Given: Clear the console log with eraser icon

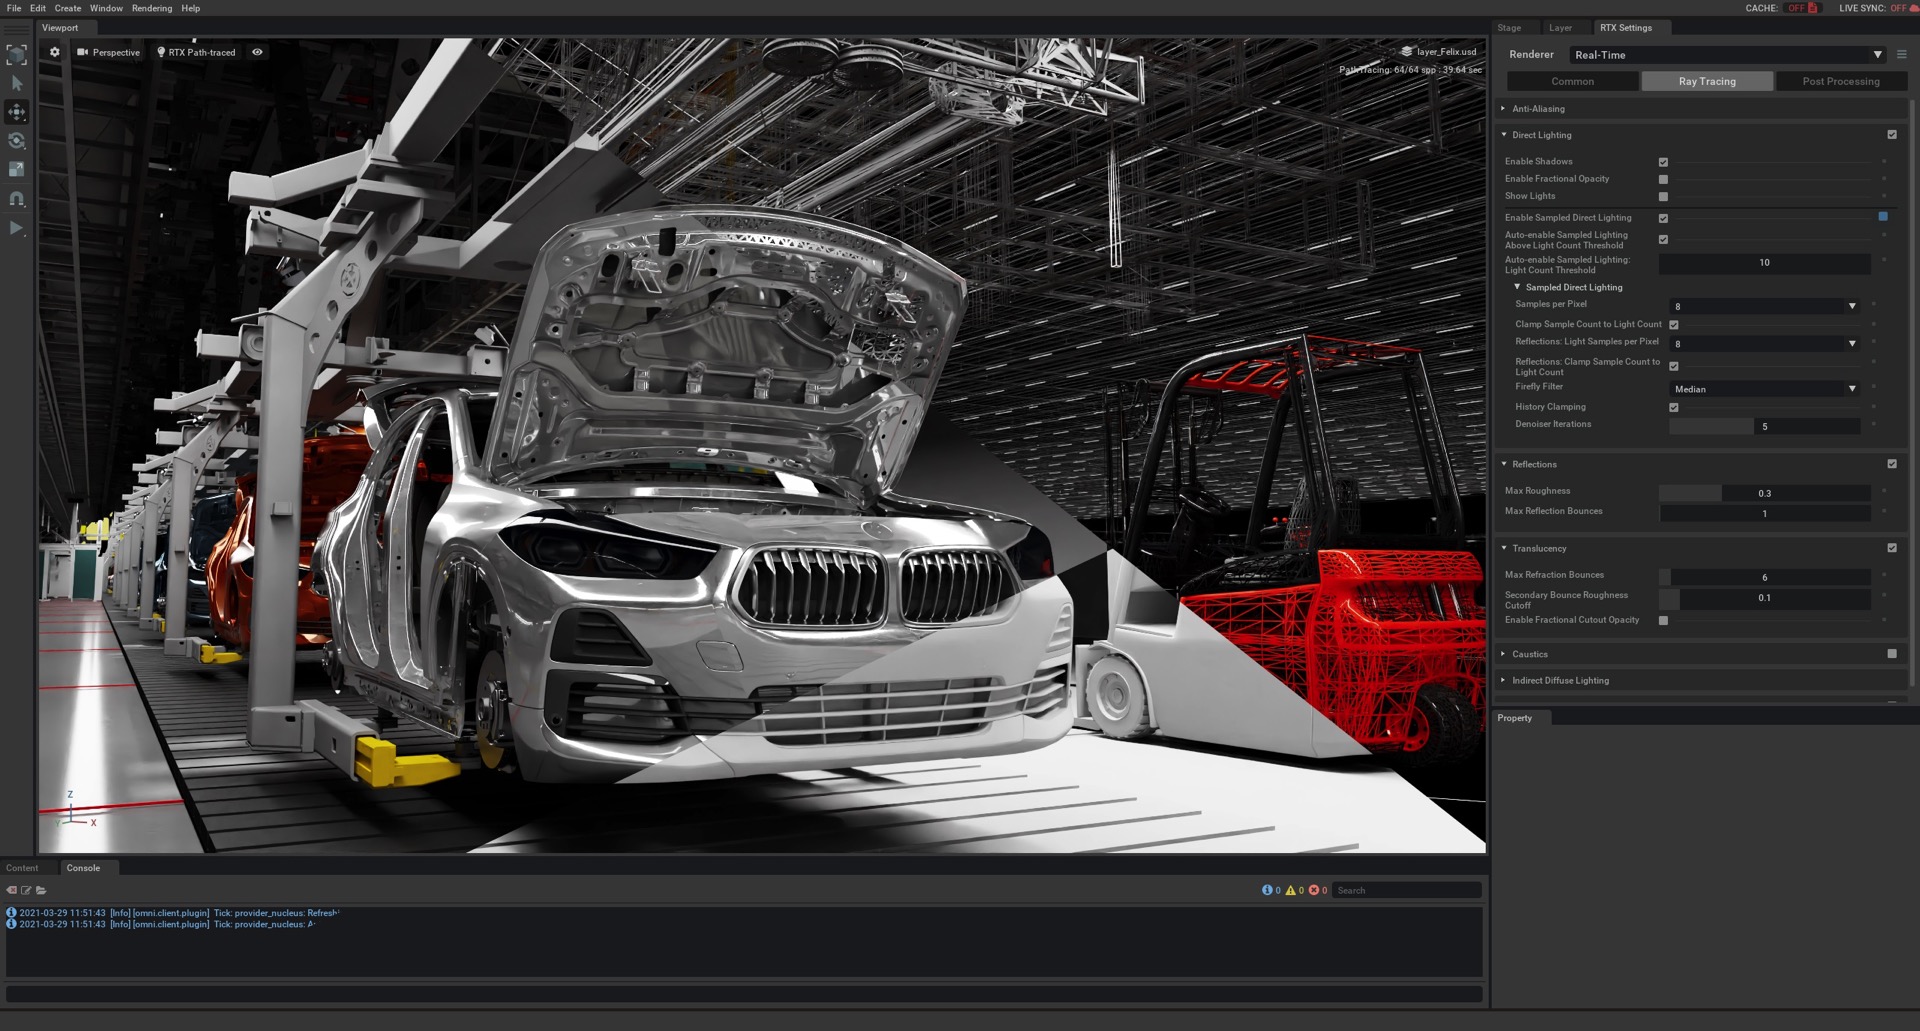Looking at the screenshot, I should coord(12,890).
